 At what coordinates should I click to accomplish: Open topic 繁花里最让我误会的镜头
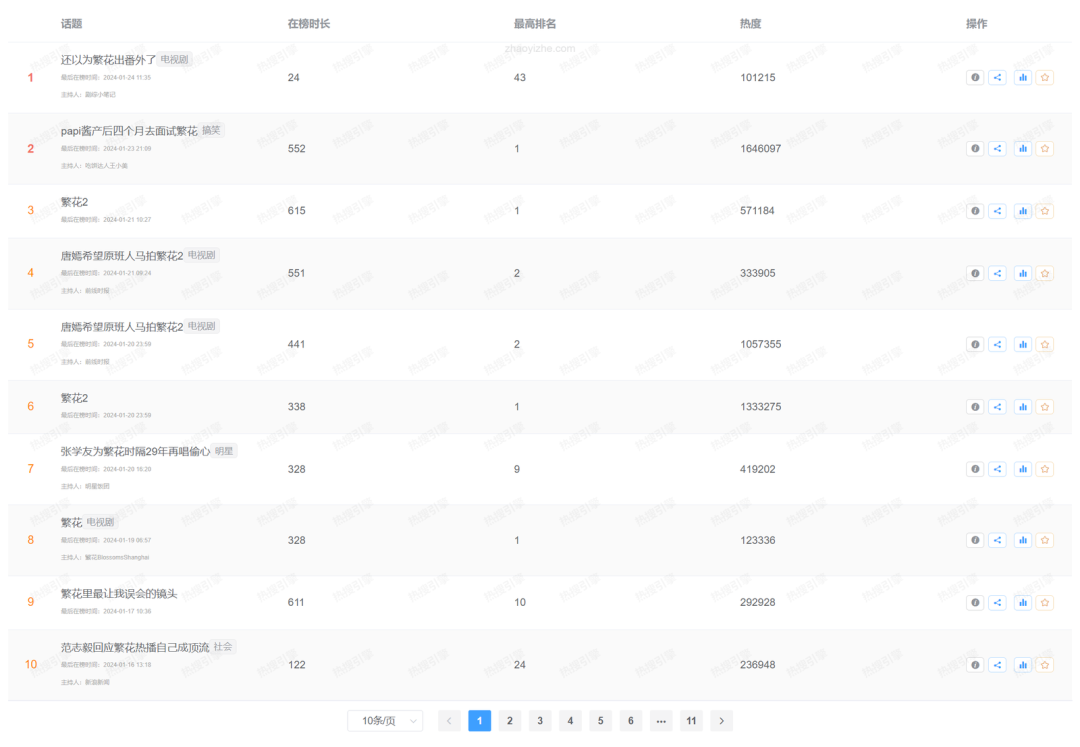pos(118,594)
